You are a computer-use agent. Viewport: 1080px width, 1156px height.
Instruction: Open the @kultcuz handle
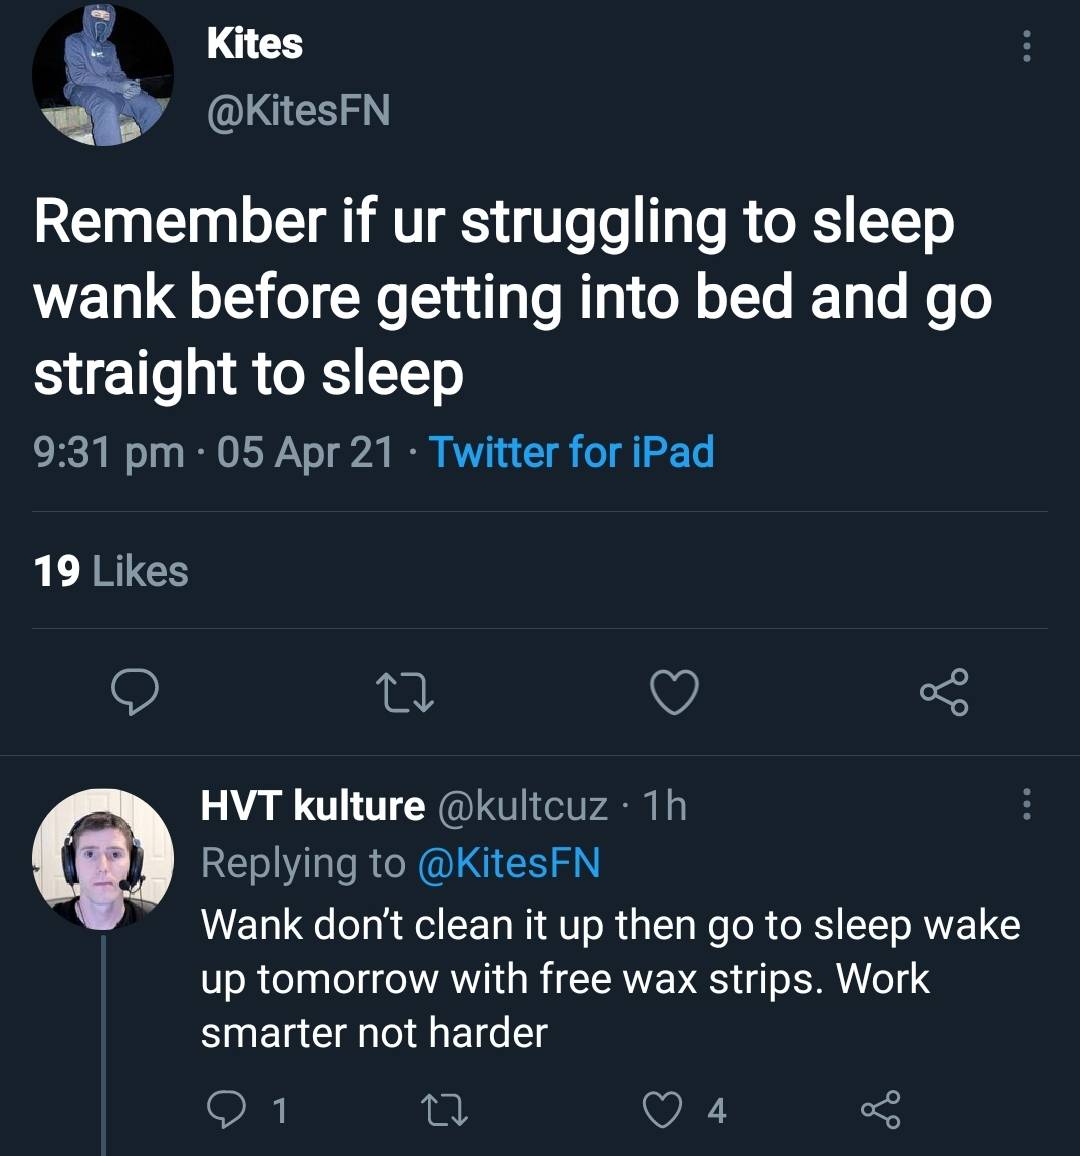pyautogui.click(x=522, y=805)
